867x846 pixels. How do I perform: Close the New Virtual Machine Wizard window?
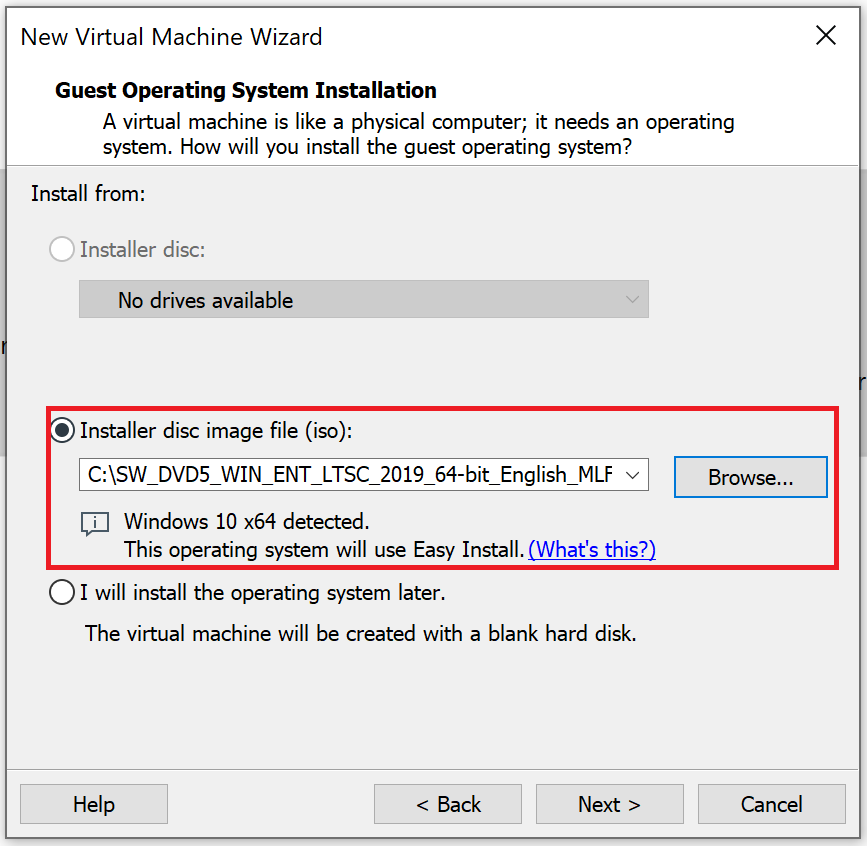point(825,35)
